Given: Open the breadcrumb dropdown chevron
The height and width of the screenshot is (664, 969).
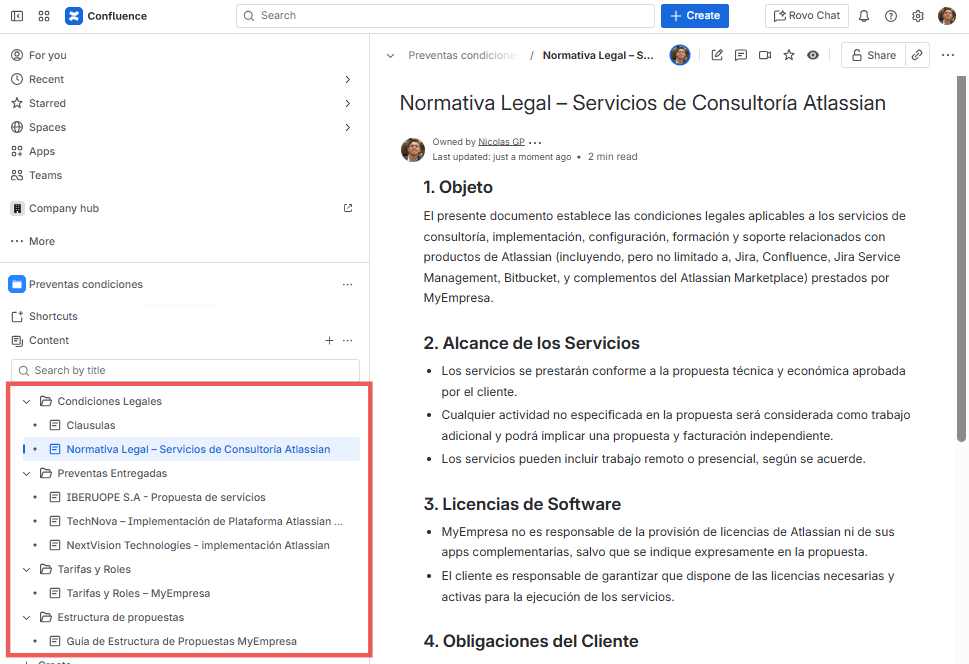Looking at the screenshot, I should (x=390, y=56).
